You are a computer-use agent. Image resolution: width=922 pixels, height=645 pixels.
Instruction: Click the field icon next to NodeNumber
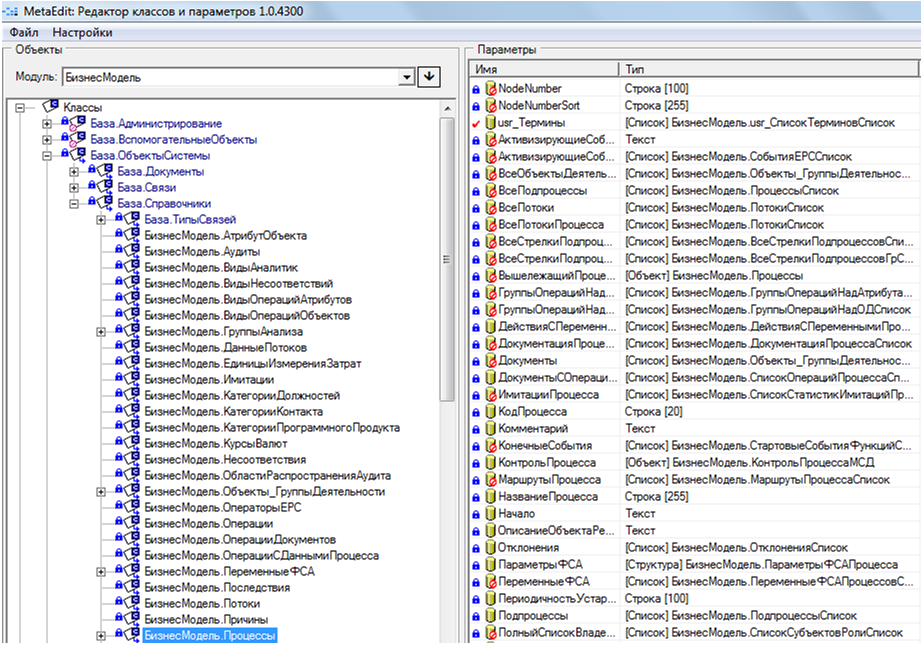point(490,89)
